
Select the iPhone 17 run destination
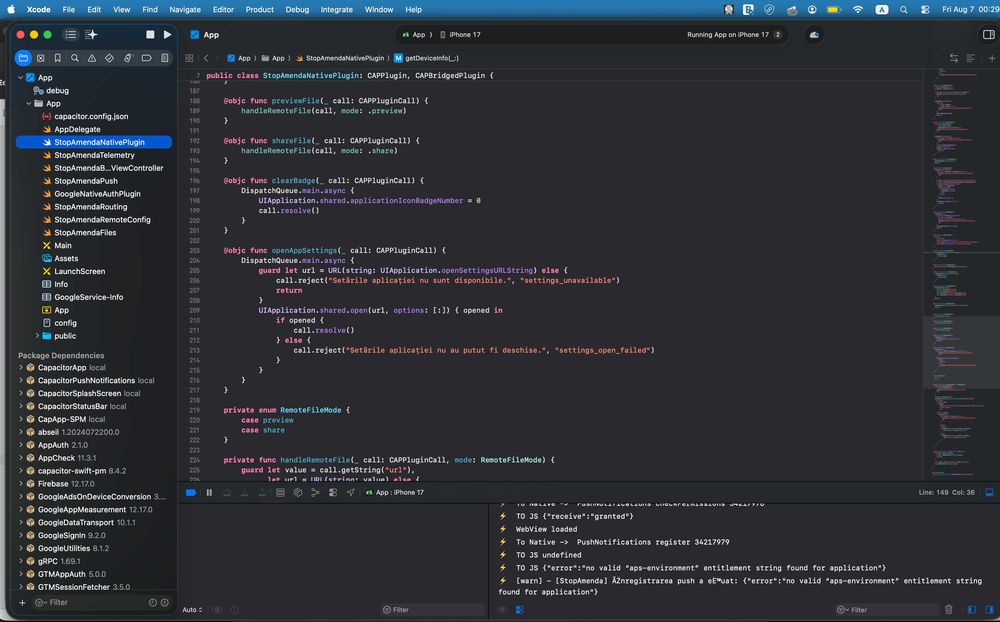click(x=460, y=34)
